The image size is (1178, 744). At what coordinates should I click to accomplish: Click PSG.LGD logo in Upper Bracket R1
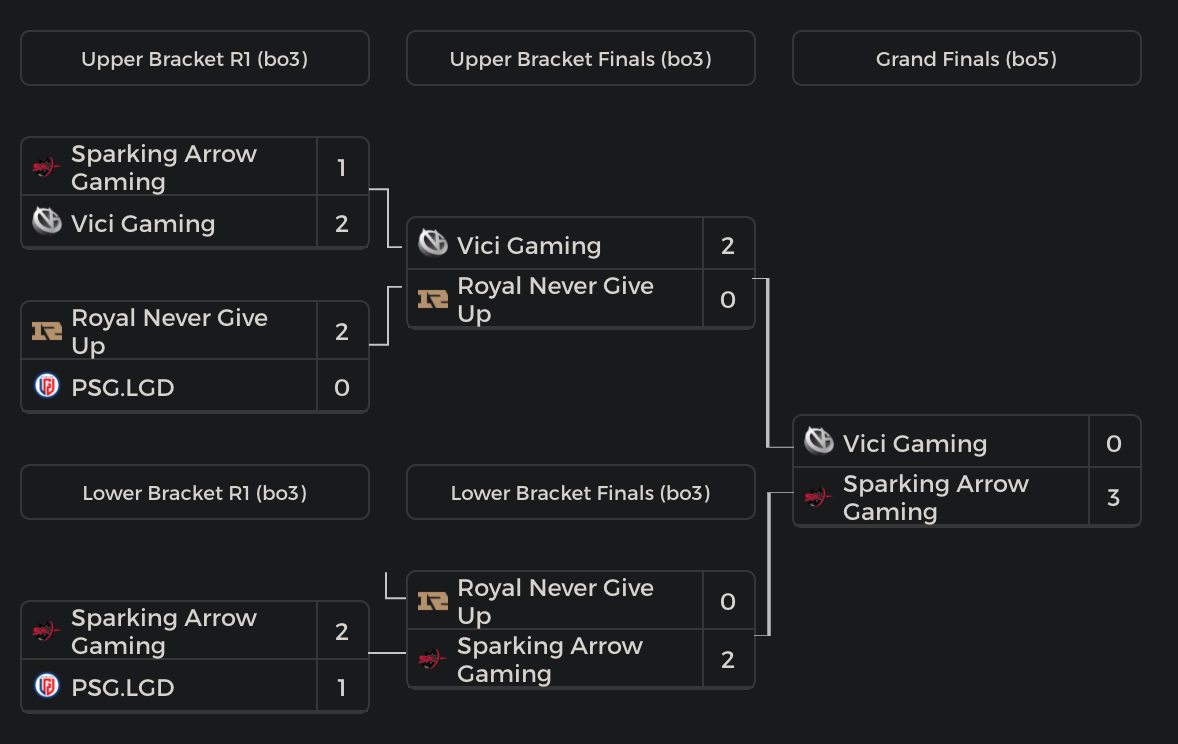[46, 386]
